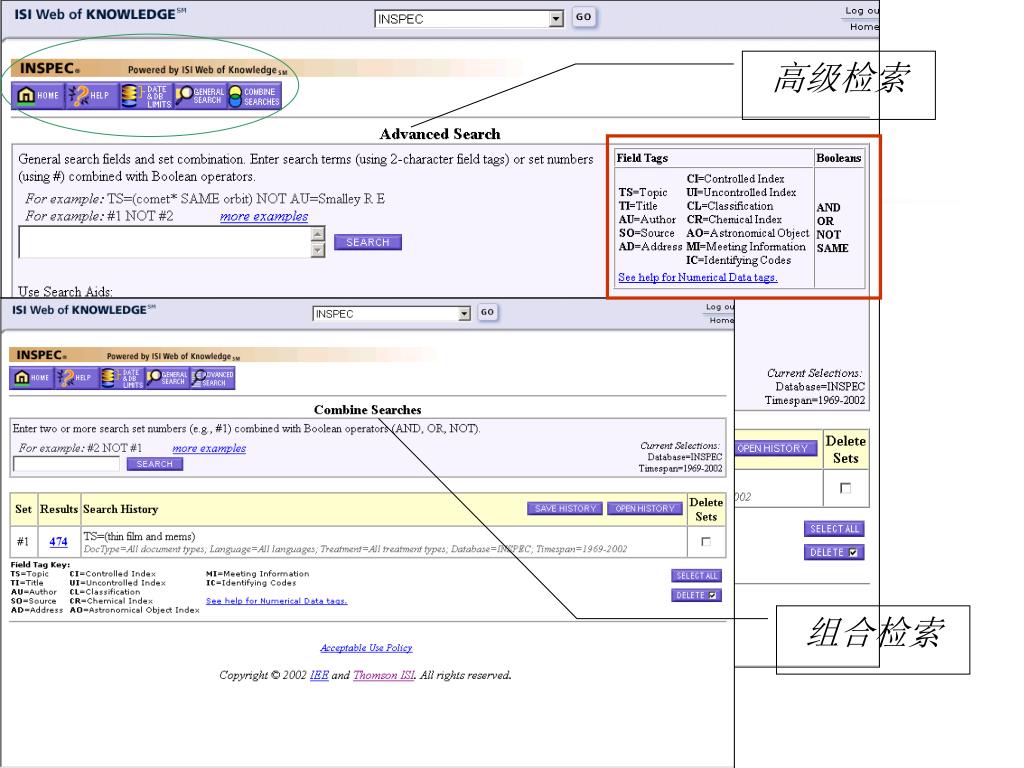Click the Combine Searches set number input

point(67,464)
